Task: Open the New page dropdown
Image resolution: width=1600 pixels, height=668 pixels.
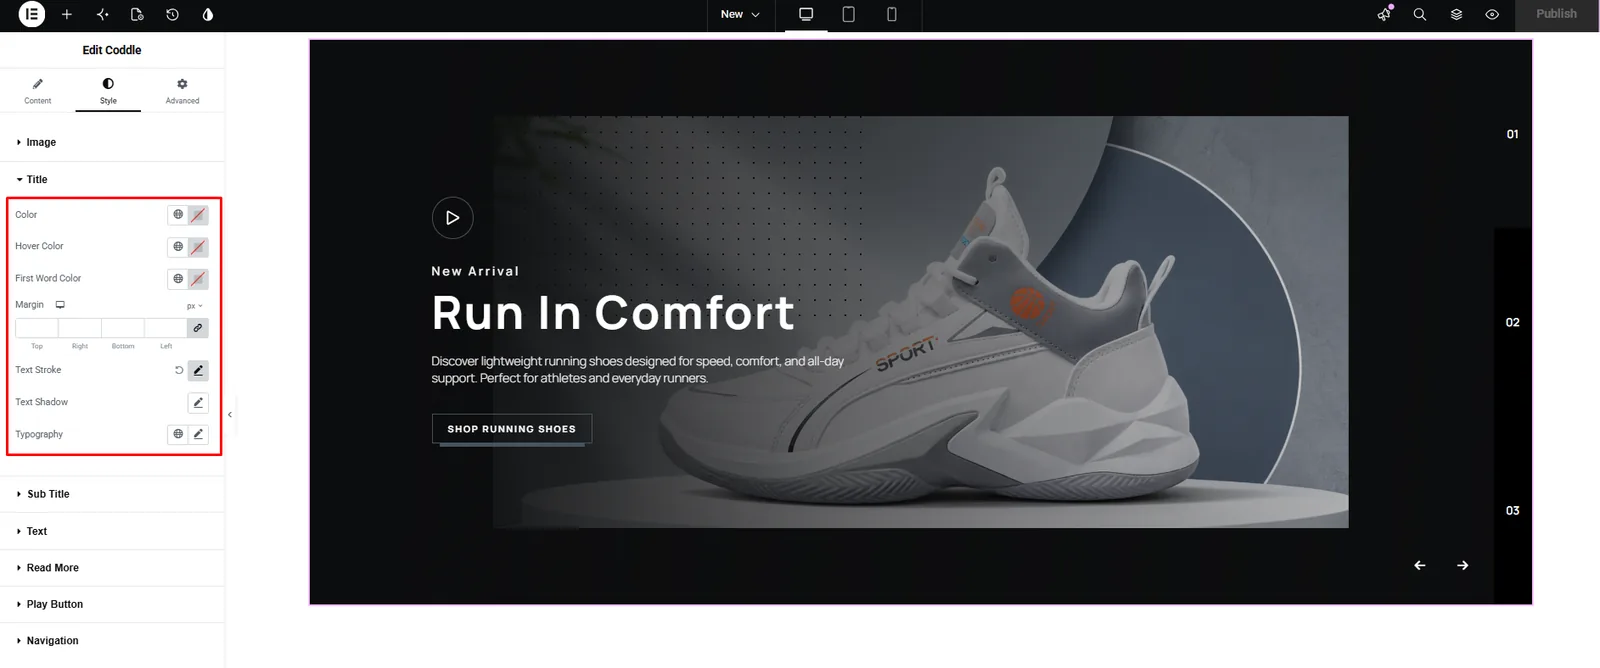Action: pos(740,14)
